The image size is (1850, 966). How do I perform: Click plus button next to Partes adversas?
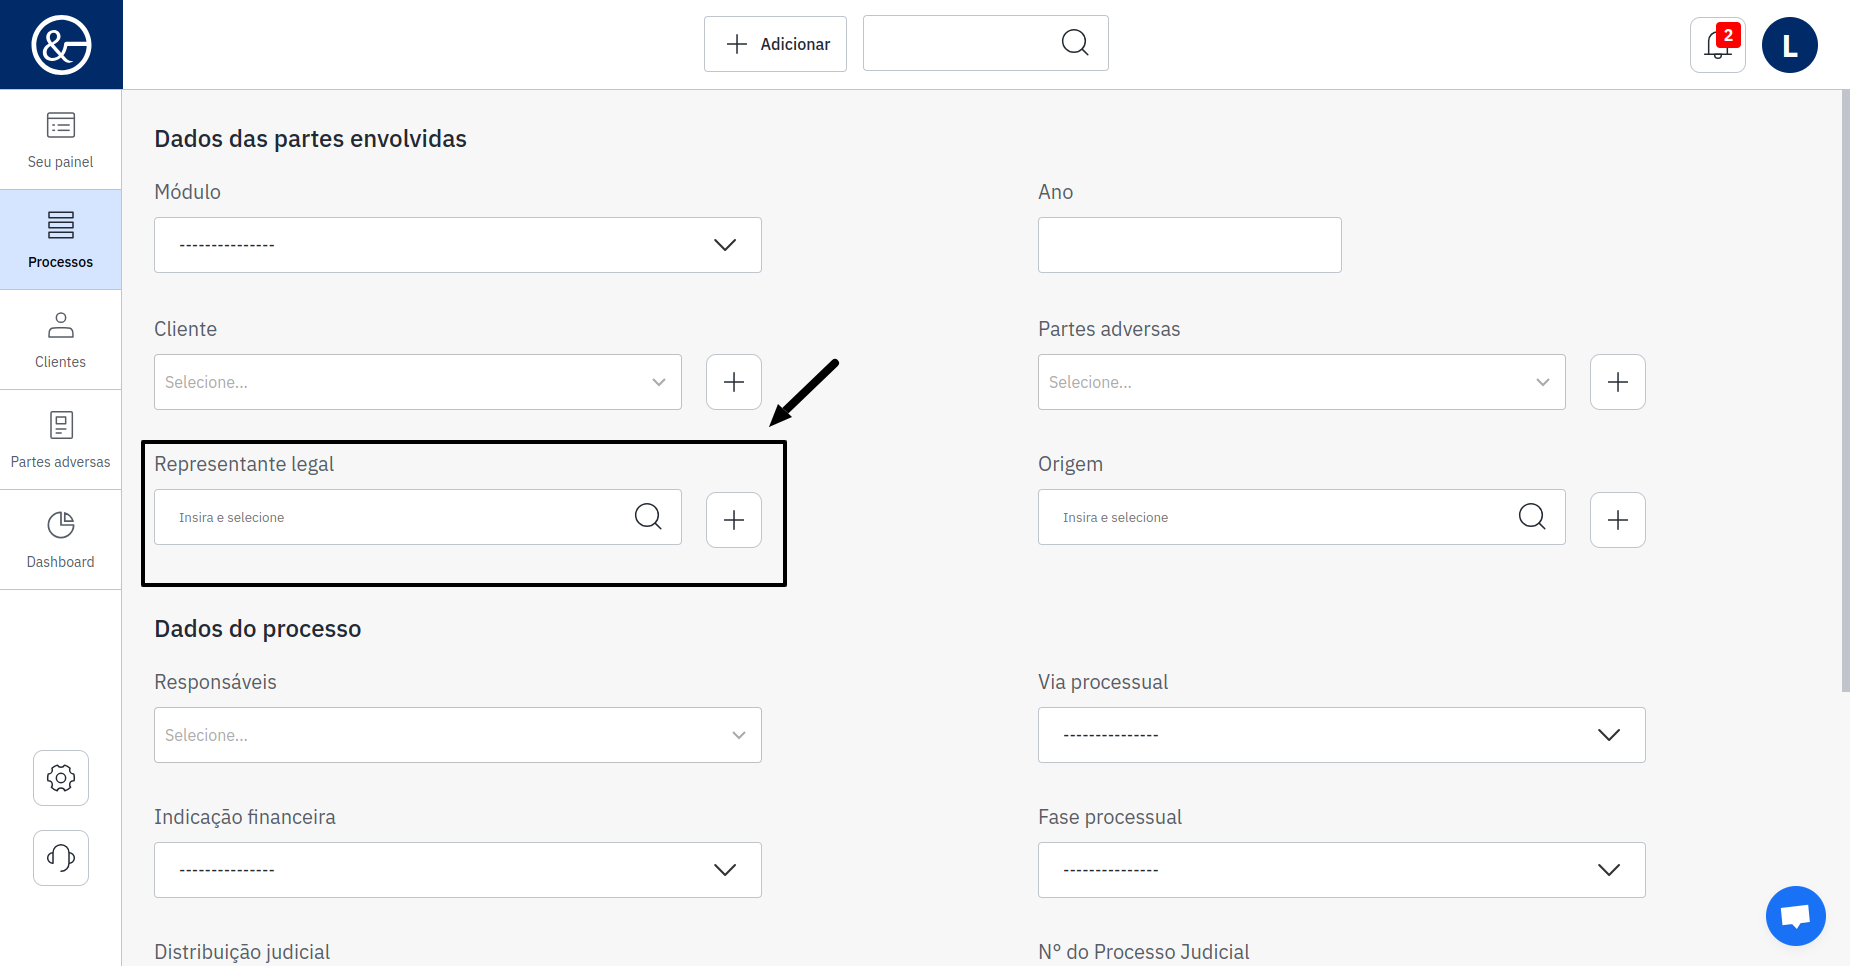point(1617,382)
